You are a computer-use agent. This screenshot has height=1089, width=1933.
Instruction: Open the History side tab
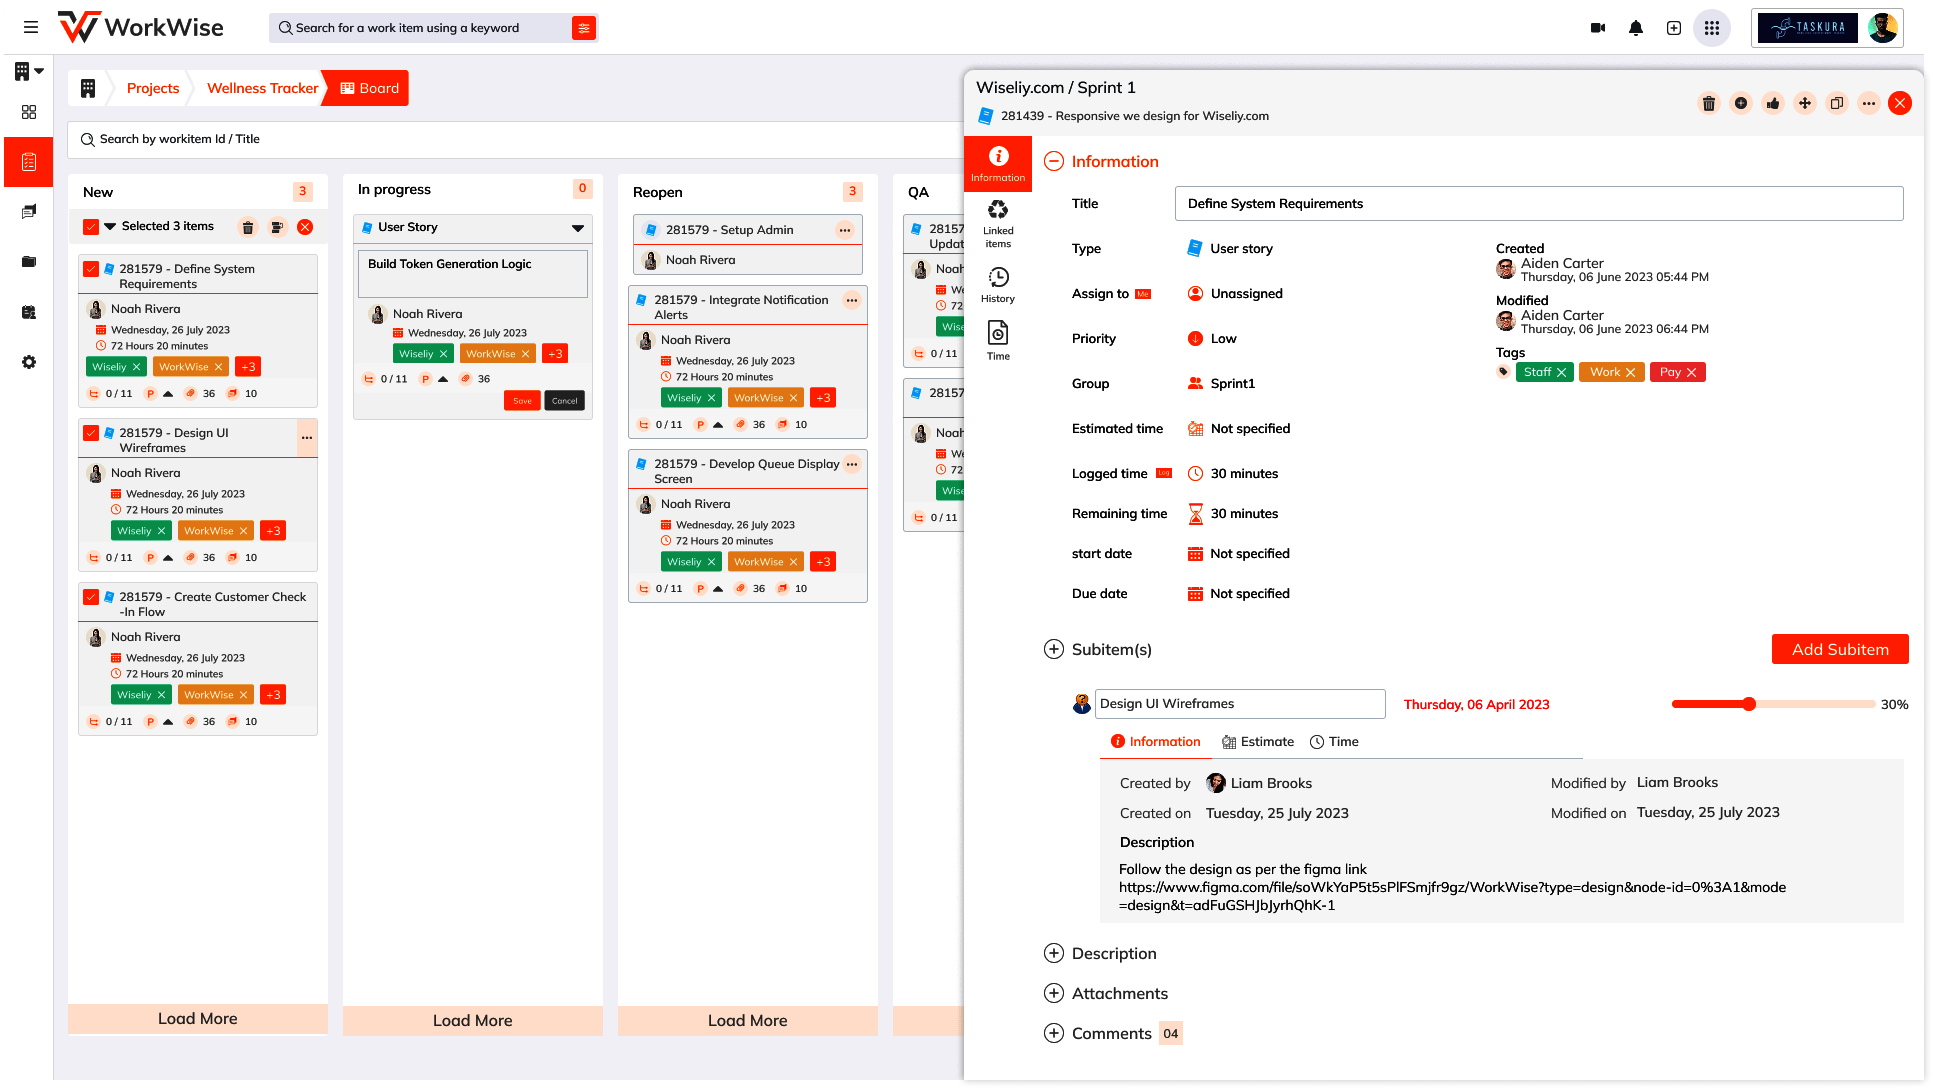[998, 284]
